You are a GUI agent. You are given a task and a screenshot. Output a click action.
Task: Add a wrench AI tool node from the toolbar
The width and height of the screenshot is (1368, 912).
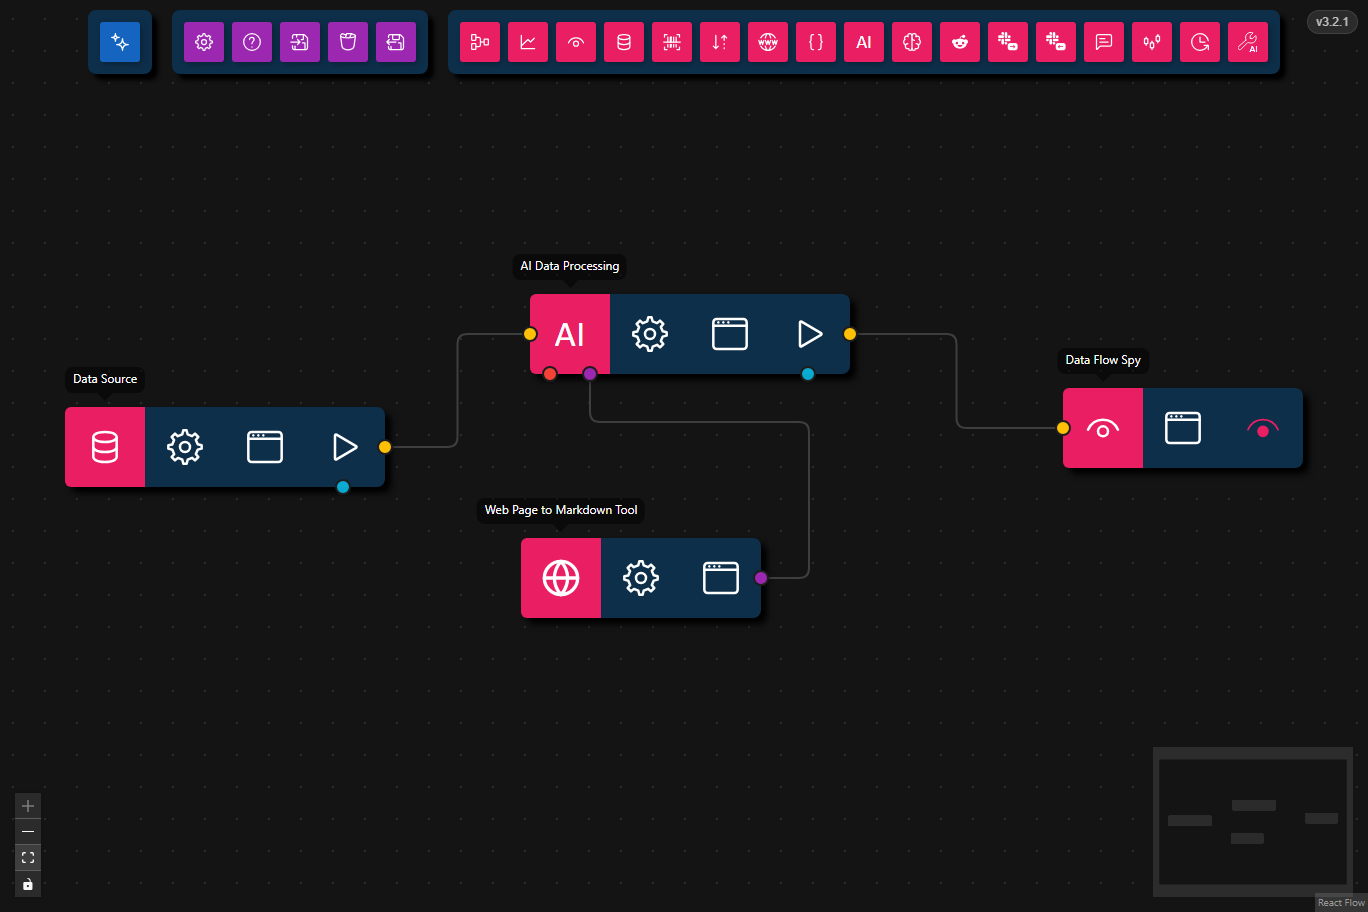[x=1248, y=42]
